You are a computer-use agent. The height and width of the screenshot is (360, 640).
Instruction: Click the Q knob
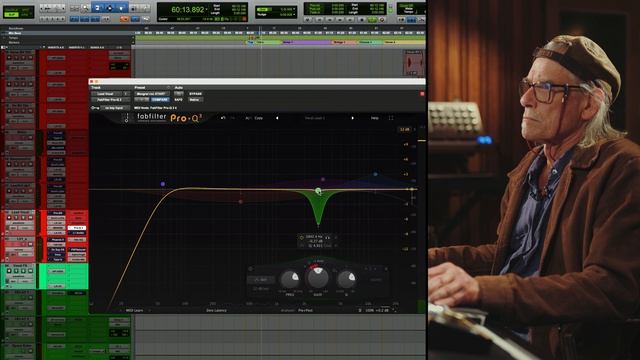pyautogui.click(x=347, y=280)
